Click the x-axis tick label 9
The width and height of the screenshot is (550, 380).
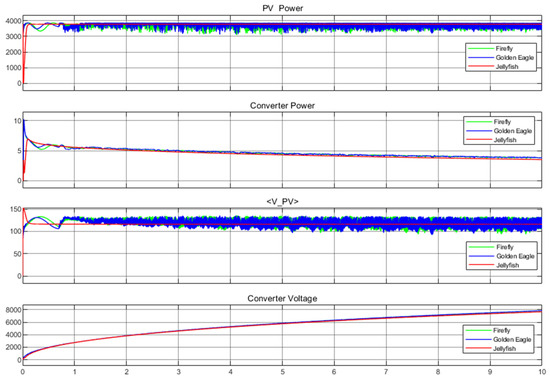(490, 372)
